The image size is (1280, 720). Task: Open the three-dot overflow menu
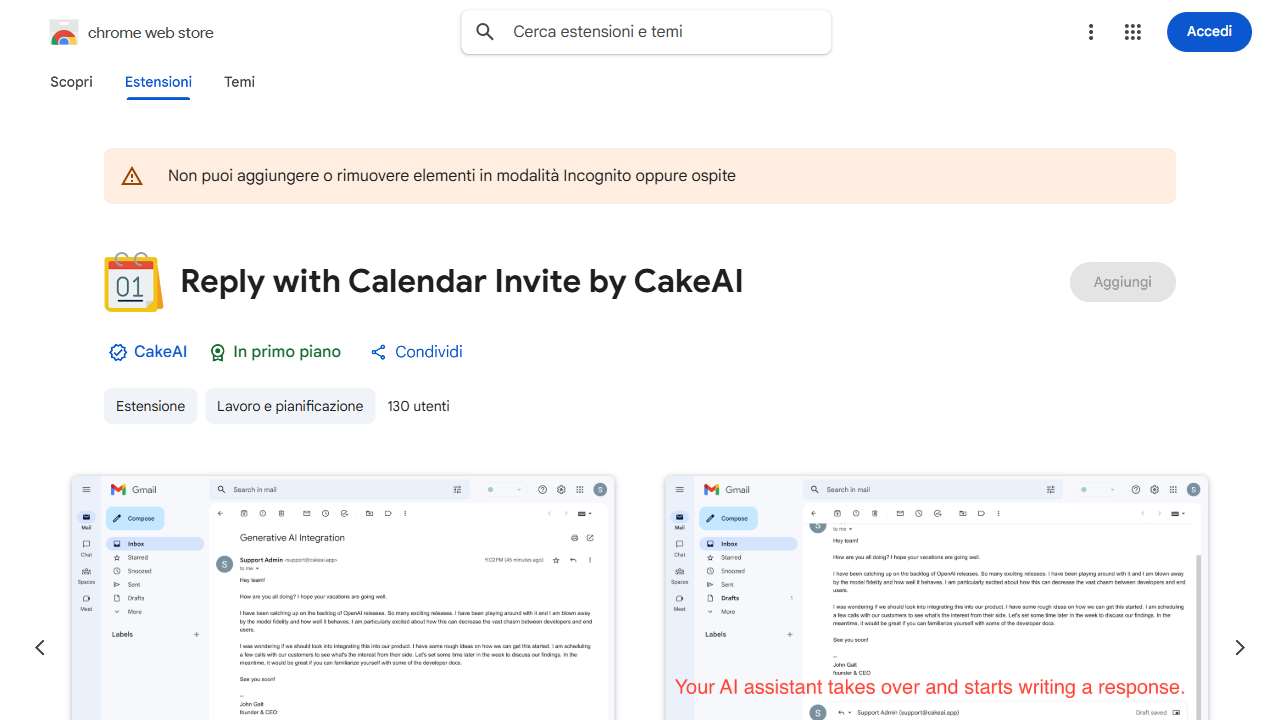[1090, 31]
